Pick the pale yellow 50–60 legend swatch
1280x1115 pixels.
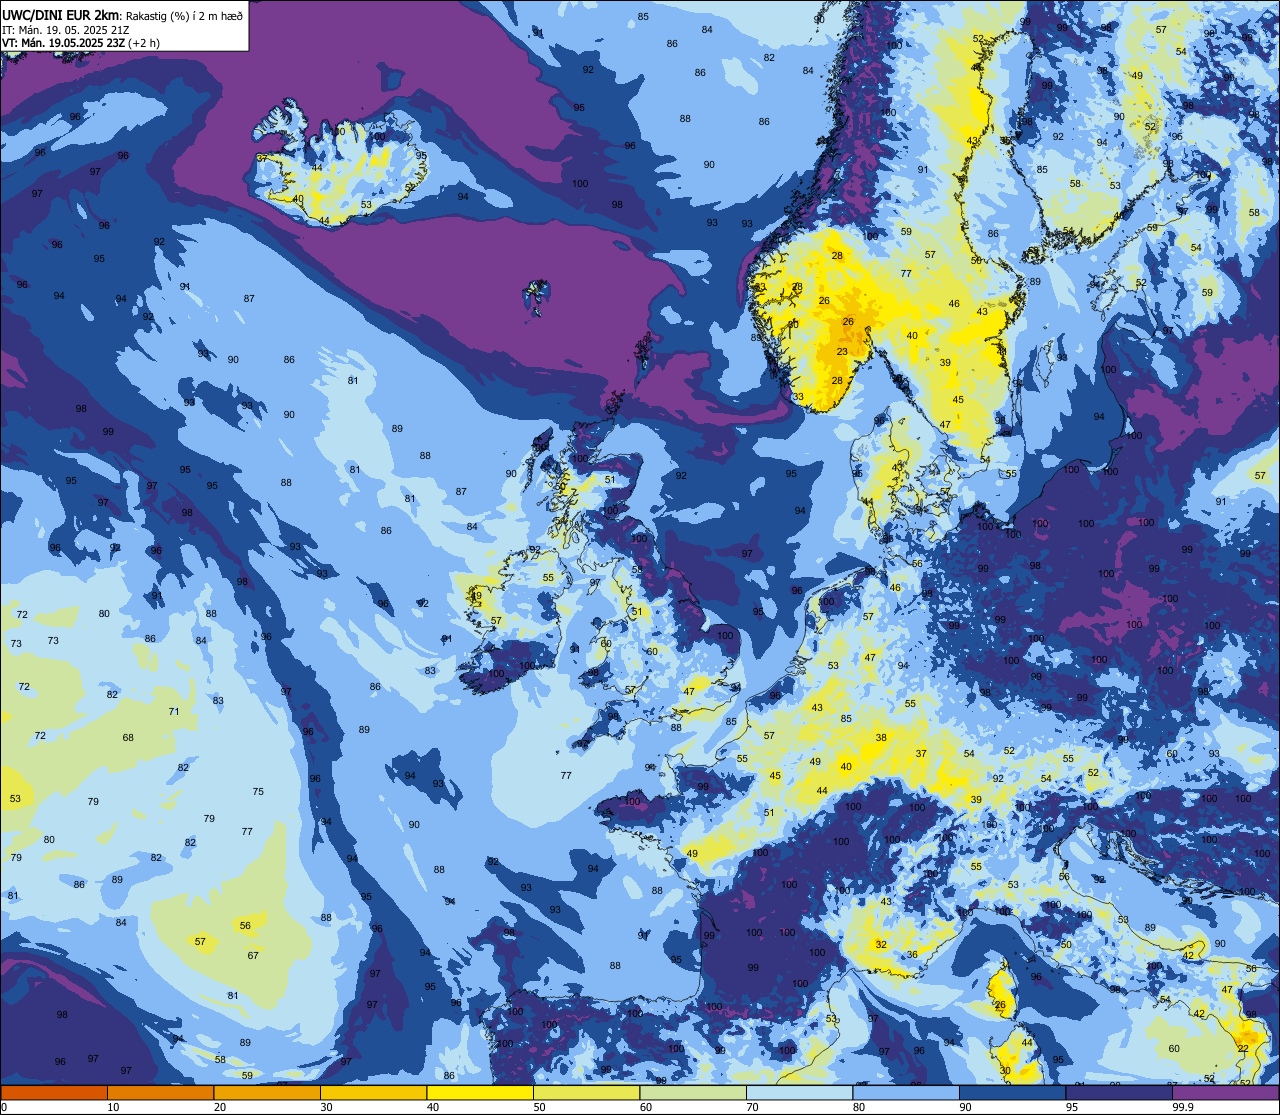pyautogui.click(x=586, y=1093)
